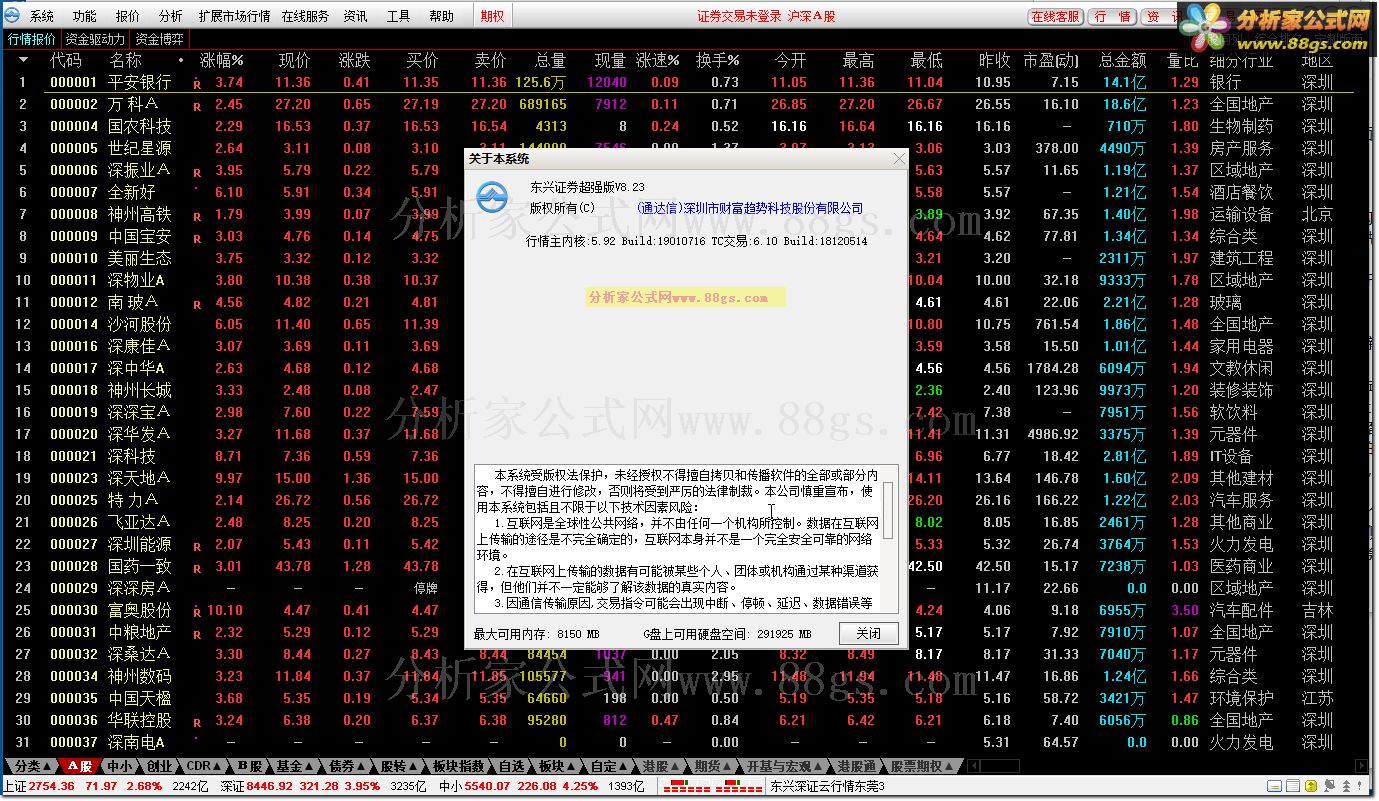Switch to the 资金博弈 tab

click(160, 40)
